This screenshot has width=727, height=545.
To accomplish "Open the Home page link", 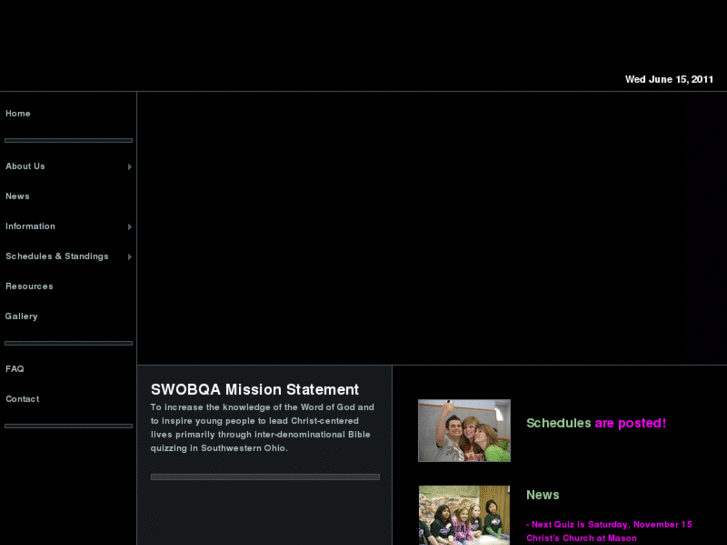I will [18, 114].
